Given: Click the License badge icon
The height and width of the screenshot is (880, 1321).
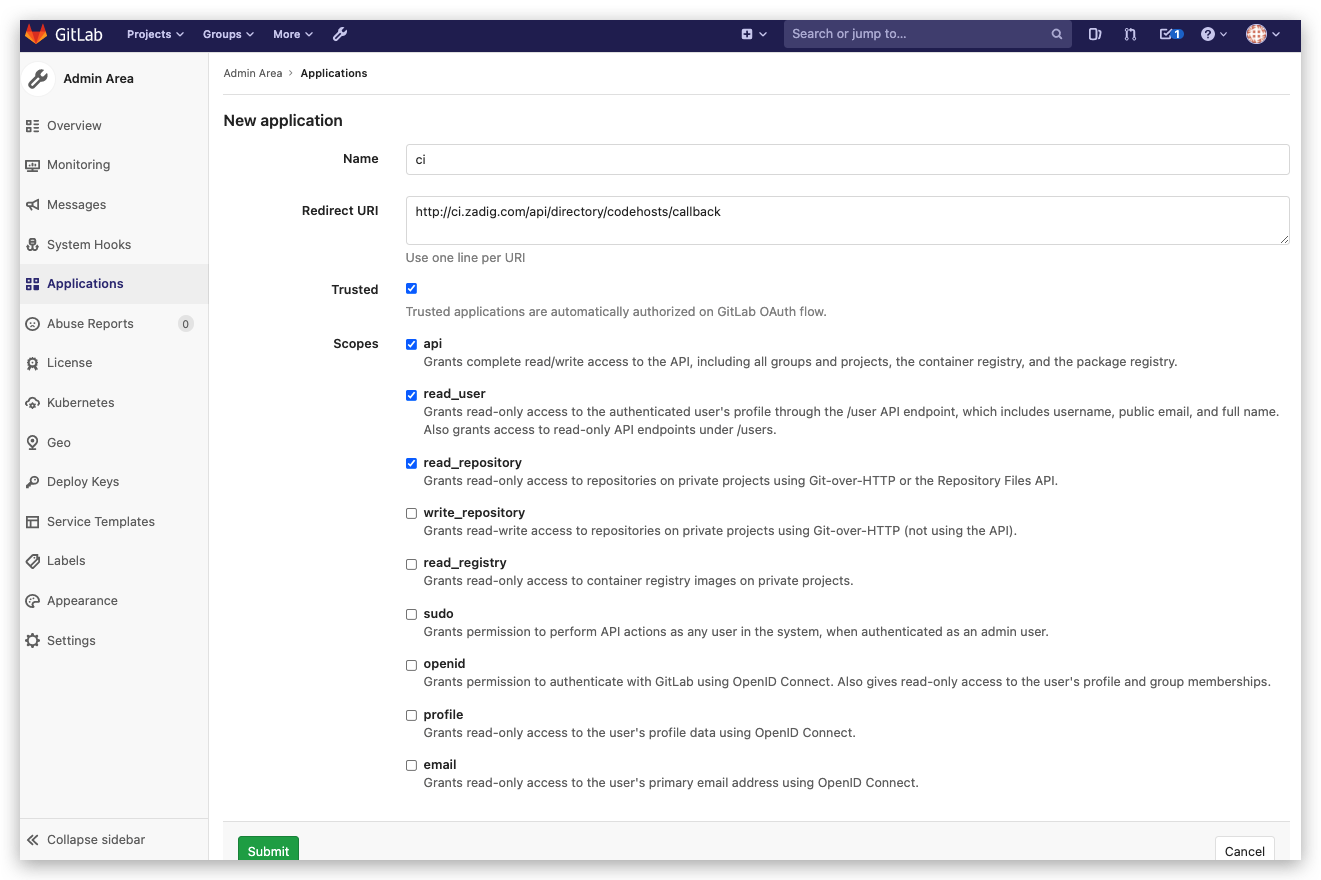Looking at the screenshot, I should click(32, 363).
